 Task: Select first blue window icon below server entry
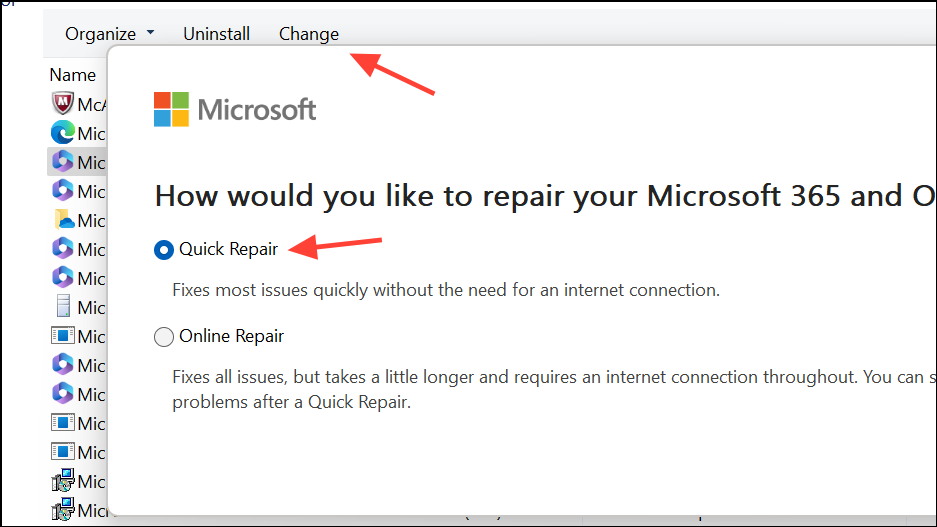click(x=63, y=336)
